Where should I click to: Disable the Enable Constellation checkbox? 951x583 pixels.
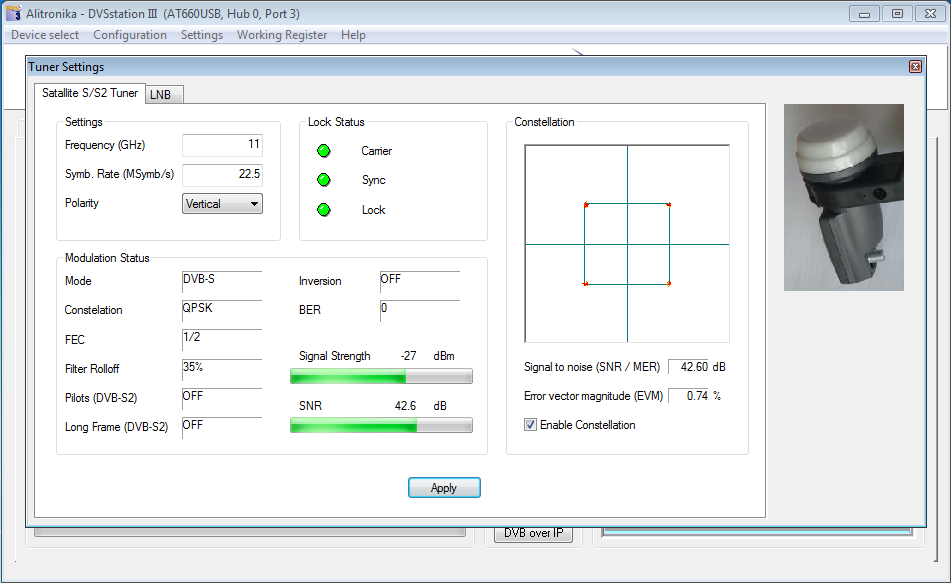[x=530, y=425]
